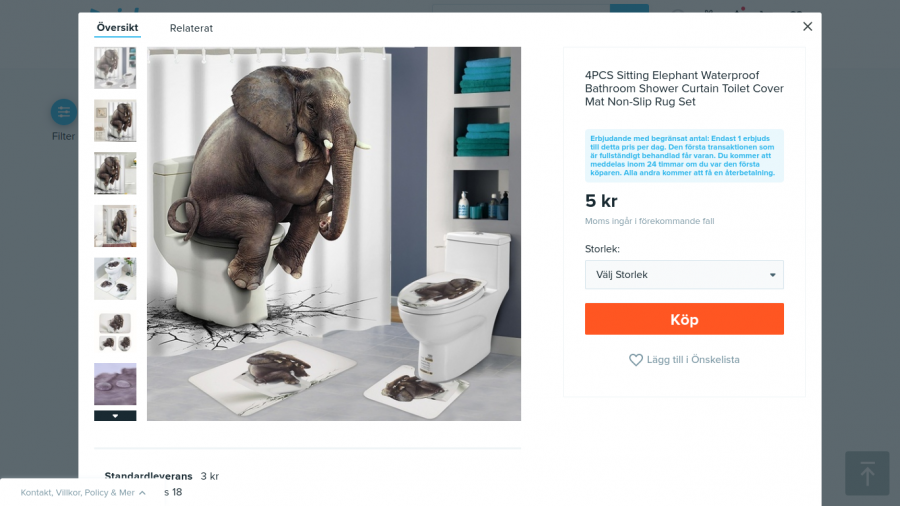Open the sixth thumbnail showing rug set pieces
The width and height of the screenshot is (900, 506).
[x=115, y=331]
